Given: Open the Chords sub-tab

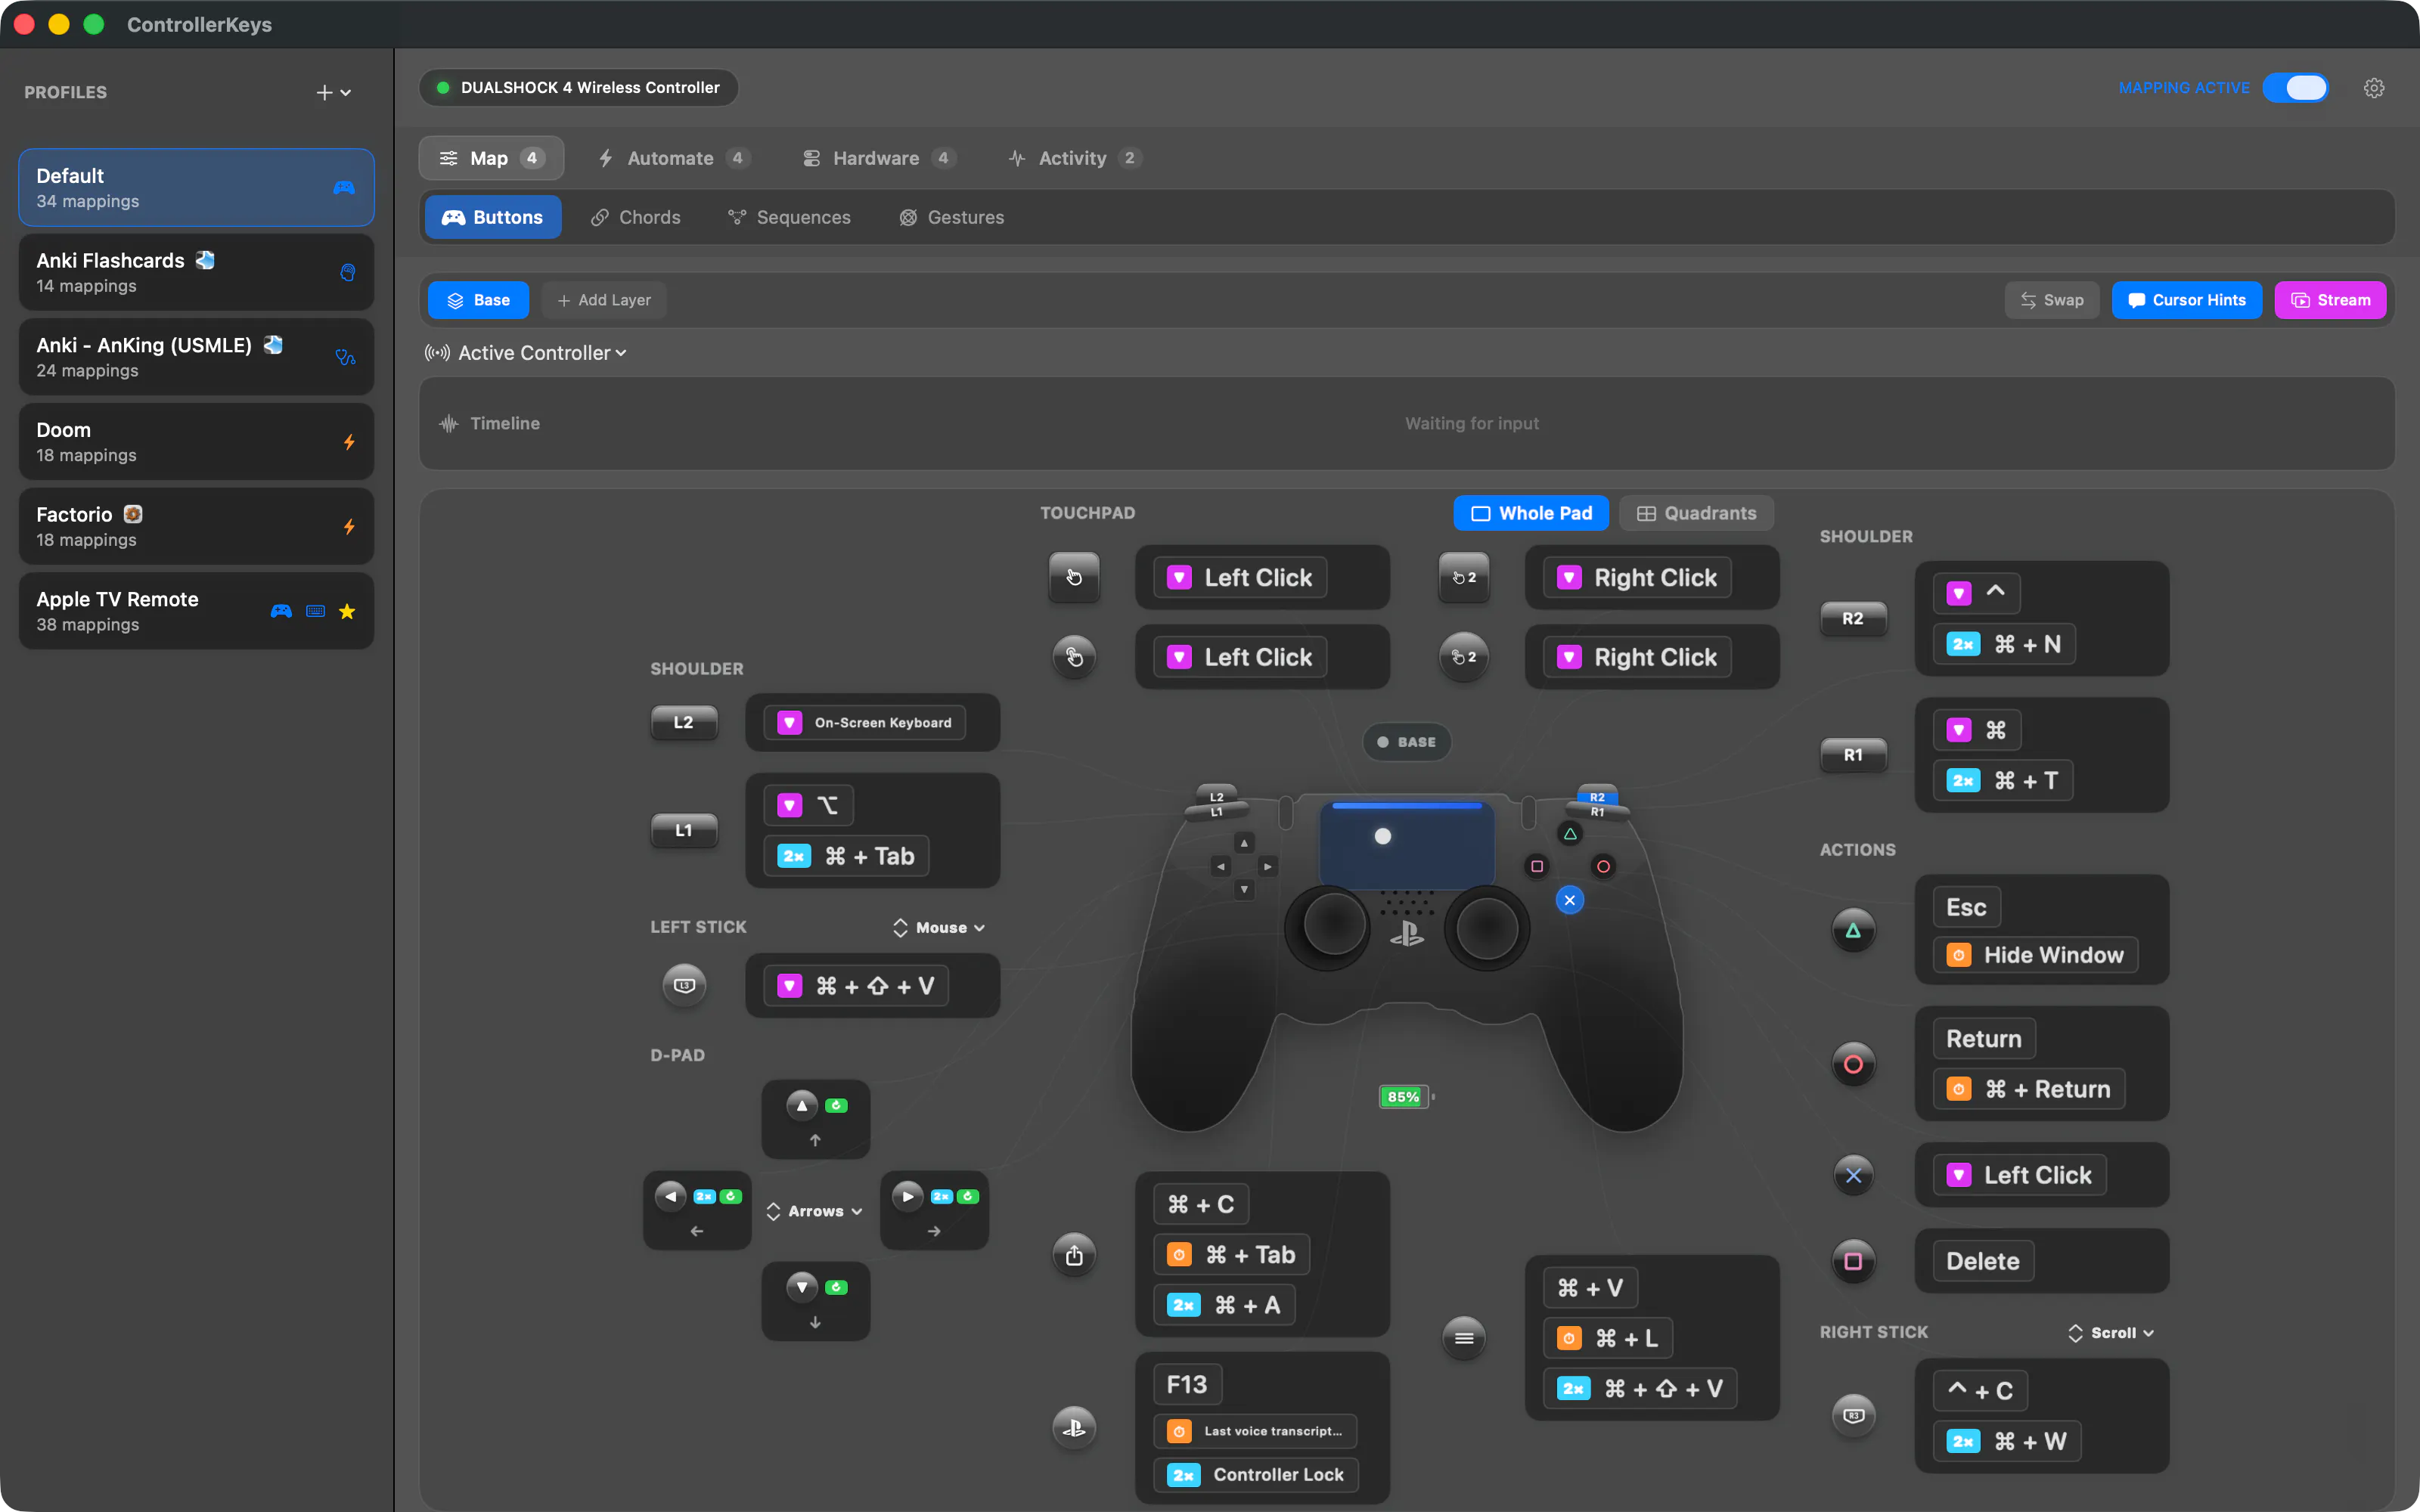Looking at the screenshot, I should 636,217.
